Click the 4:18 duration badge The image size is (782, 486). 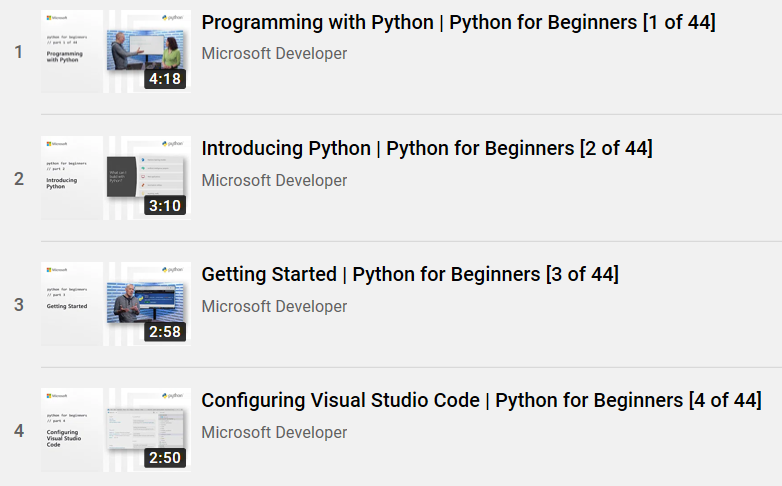[165, 79]
